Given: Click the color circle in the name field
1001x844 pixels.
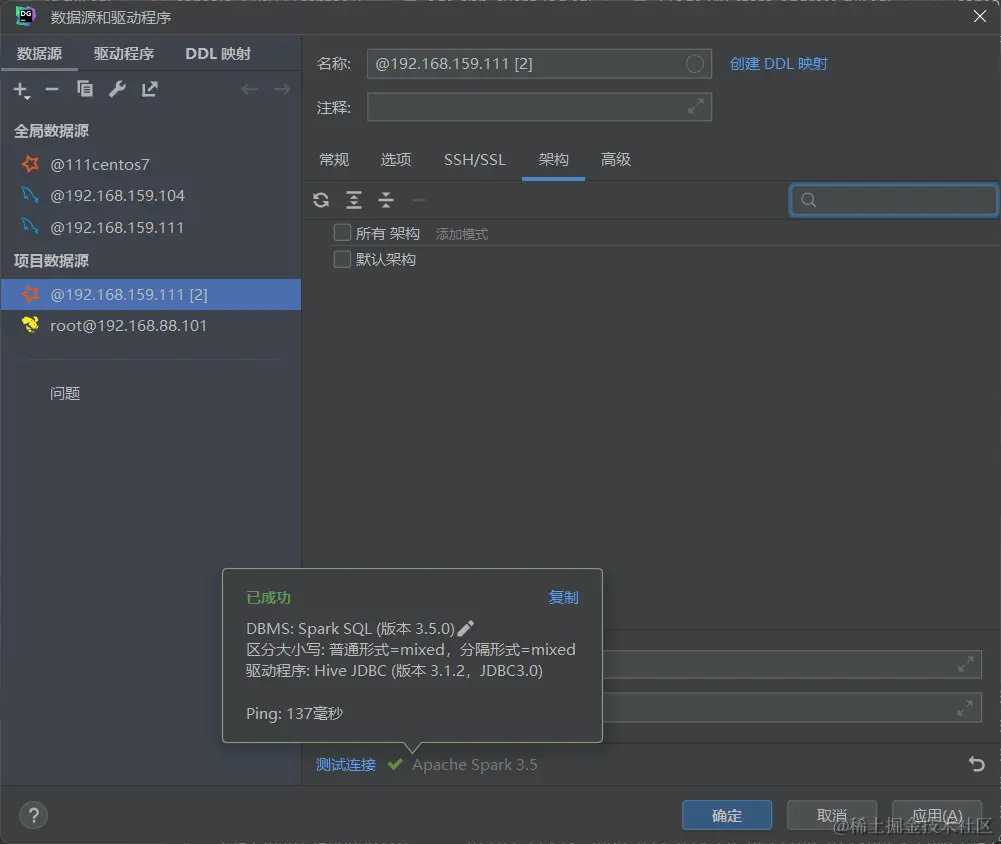Looking at the screenshot, I should (695, 64).
